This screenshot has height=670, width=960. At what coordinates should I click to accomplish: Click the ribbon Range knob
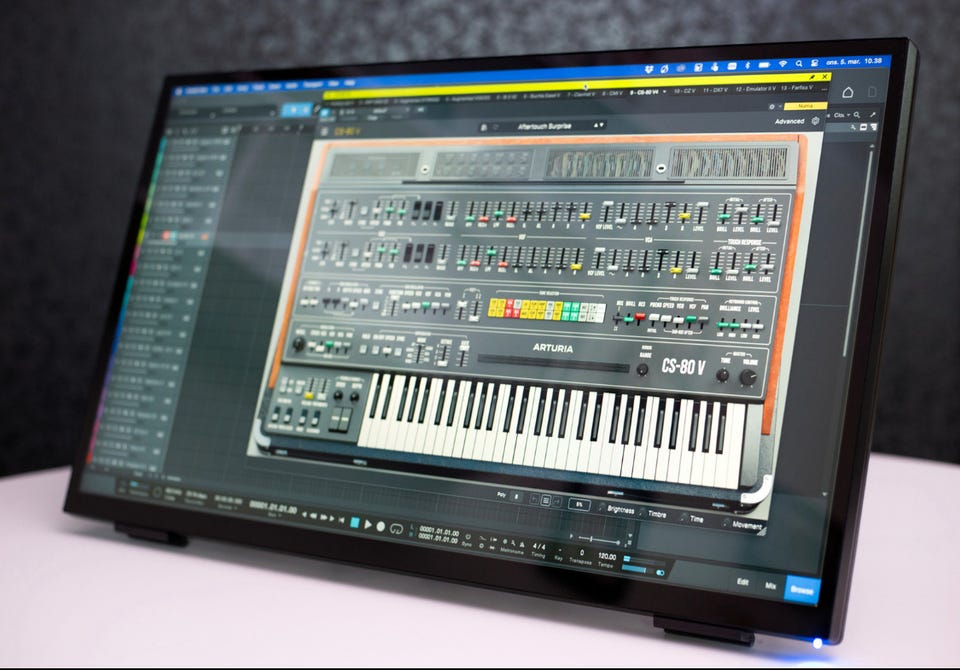coord(642,369)
